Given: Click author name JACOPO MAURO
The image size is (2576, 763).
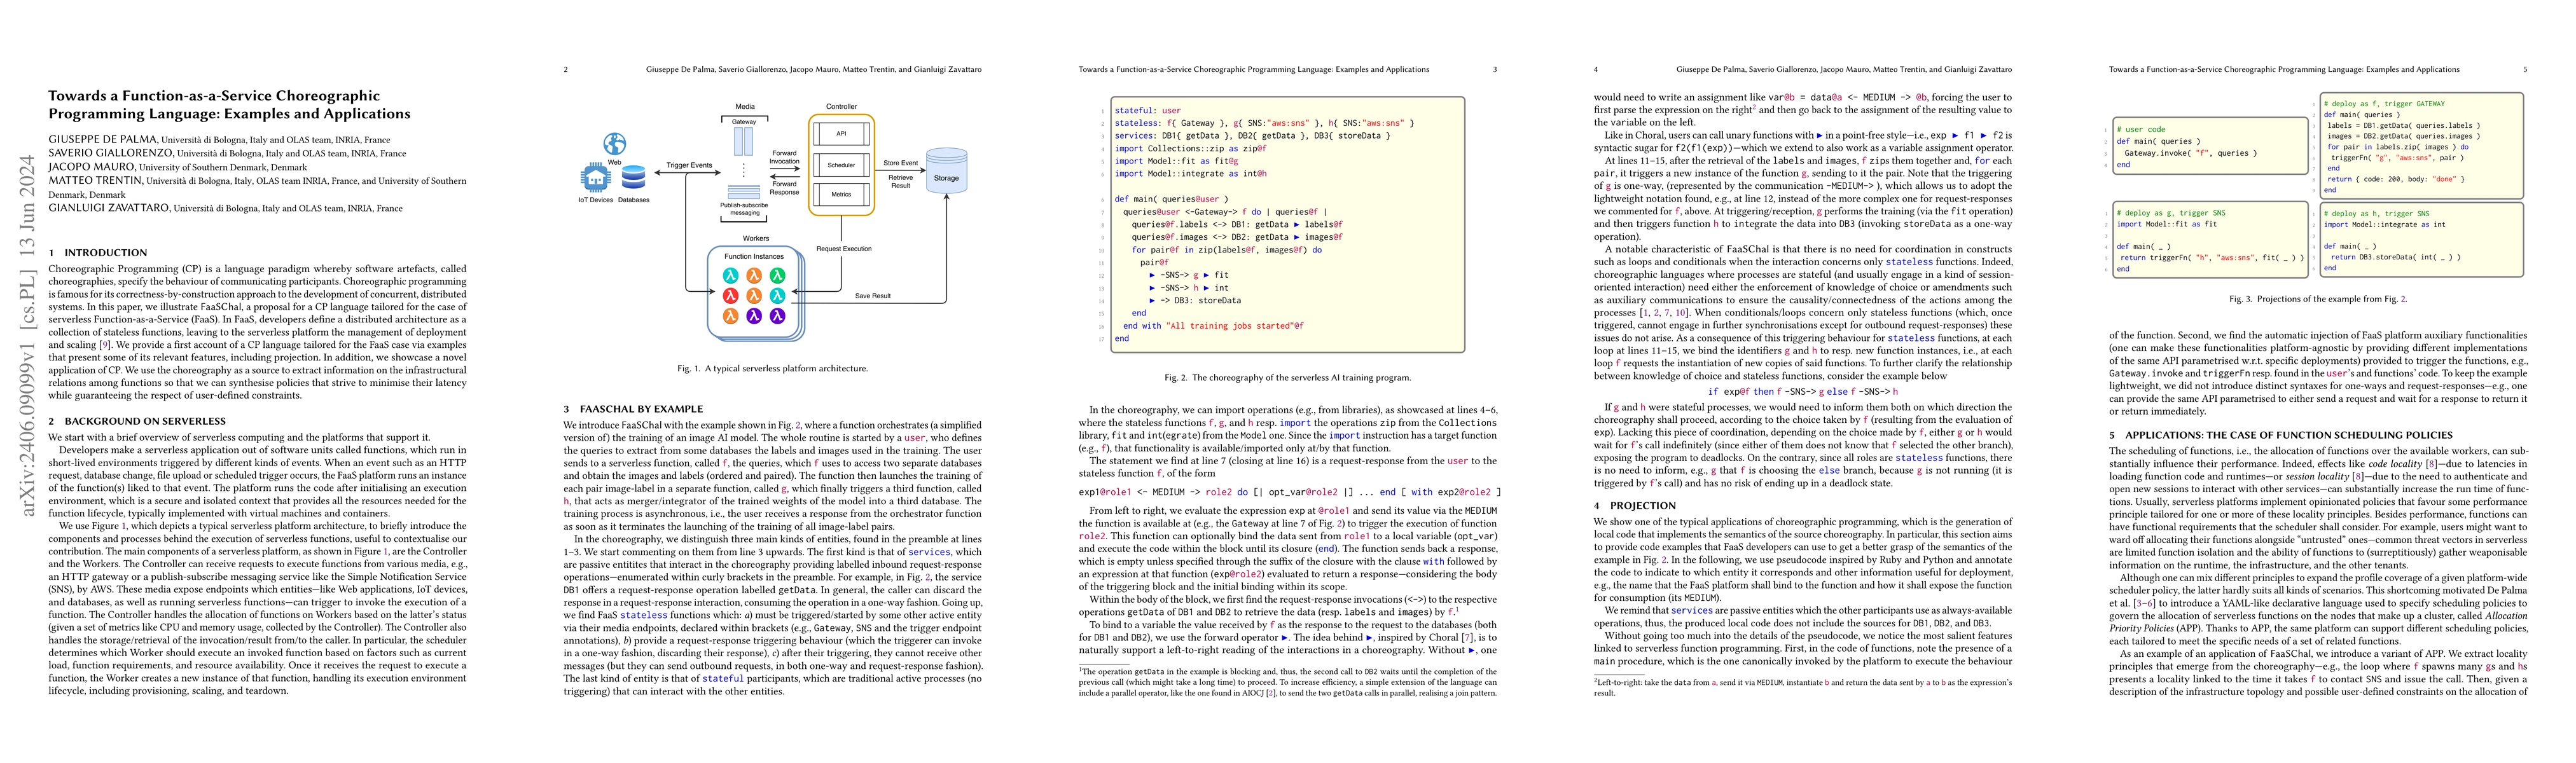Looking at the screenshot, I should click(x=91, y=167).
